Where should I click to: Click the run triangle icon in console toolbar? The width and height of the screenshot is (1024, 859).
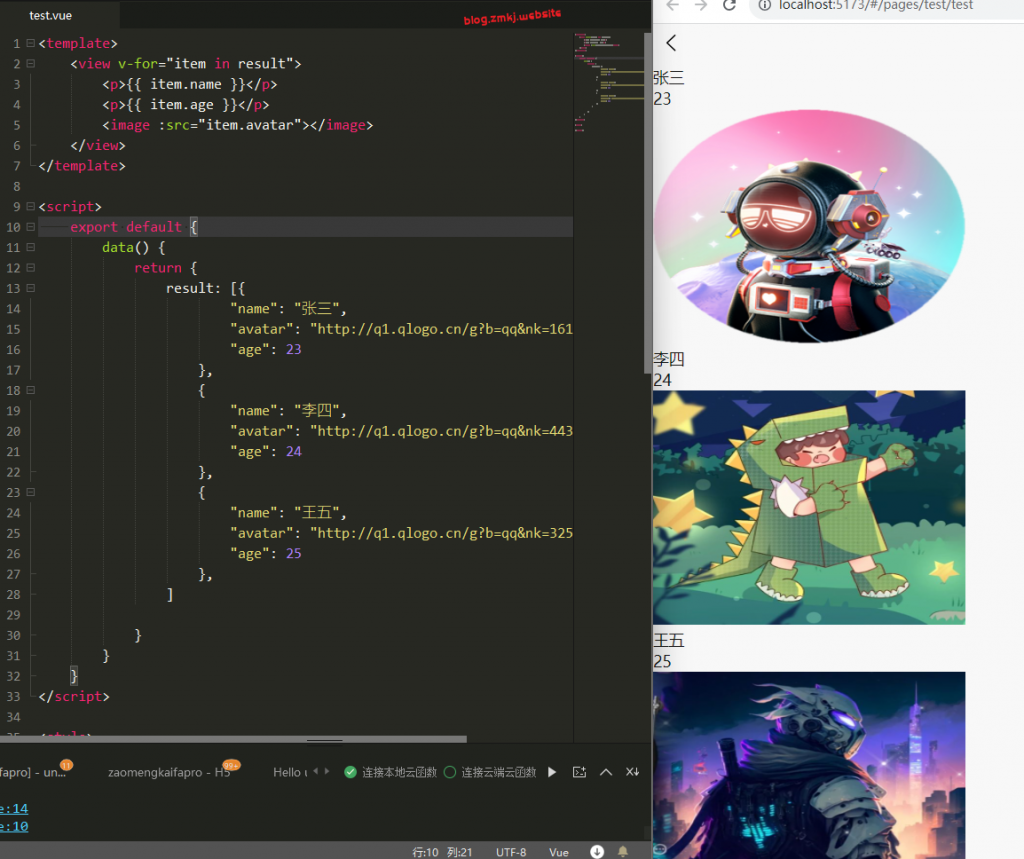coord(552,772)
